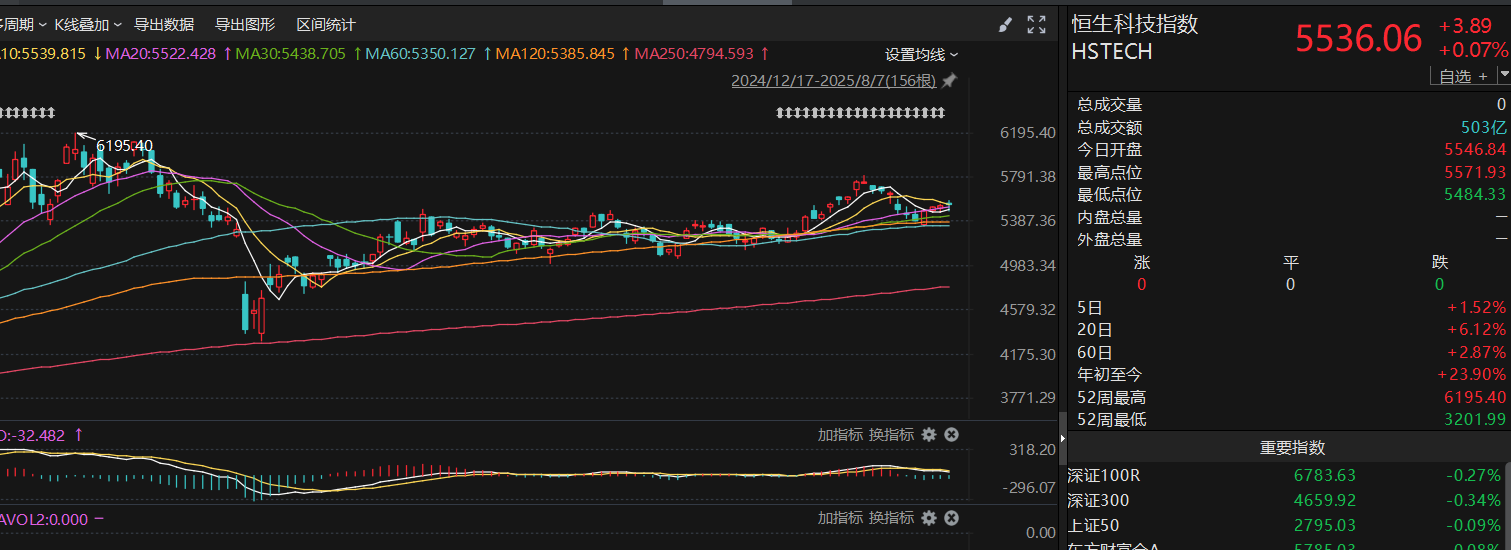Select the 最低点位 value 5484.33
This screenshot has height=550, width=1511.
tap(1475, 194)
